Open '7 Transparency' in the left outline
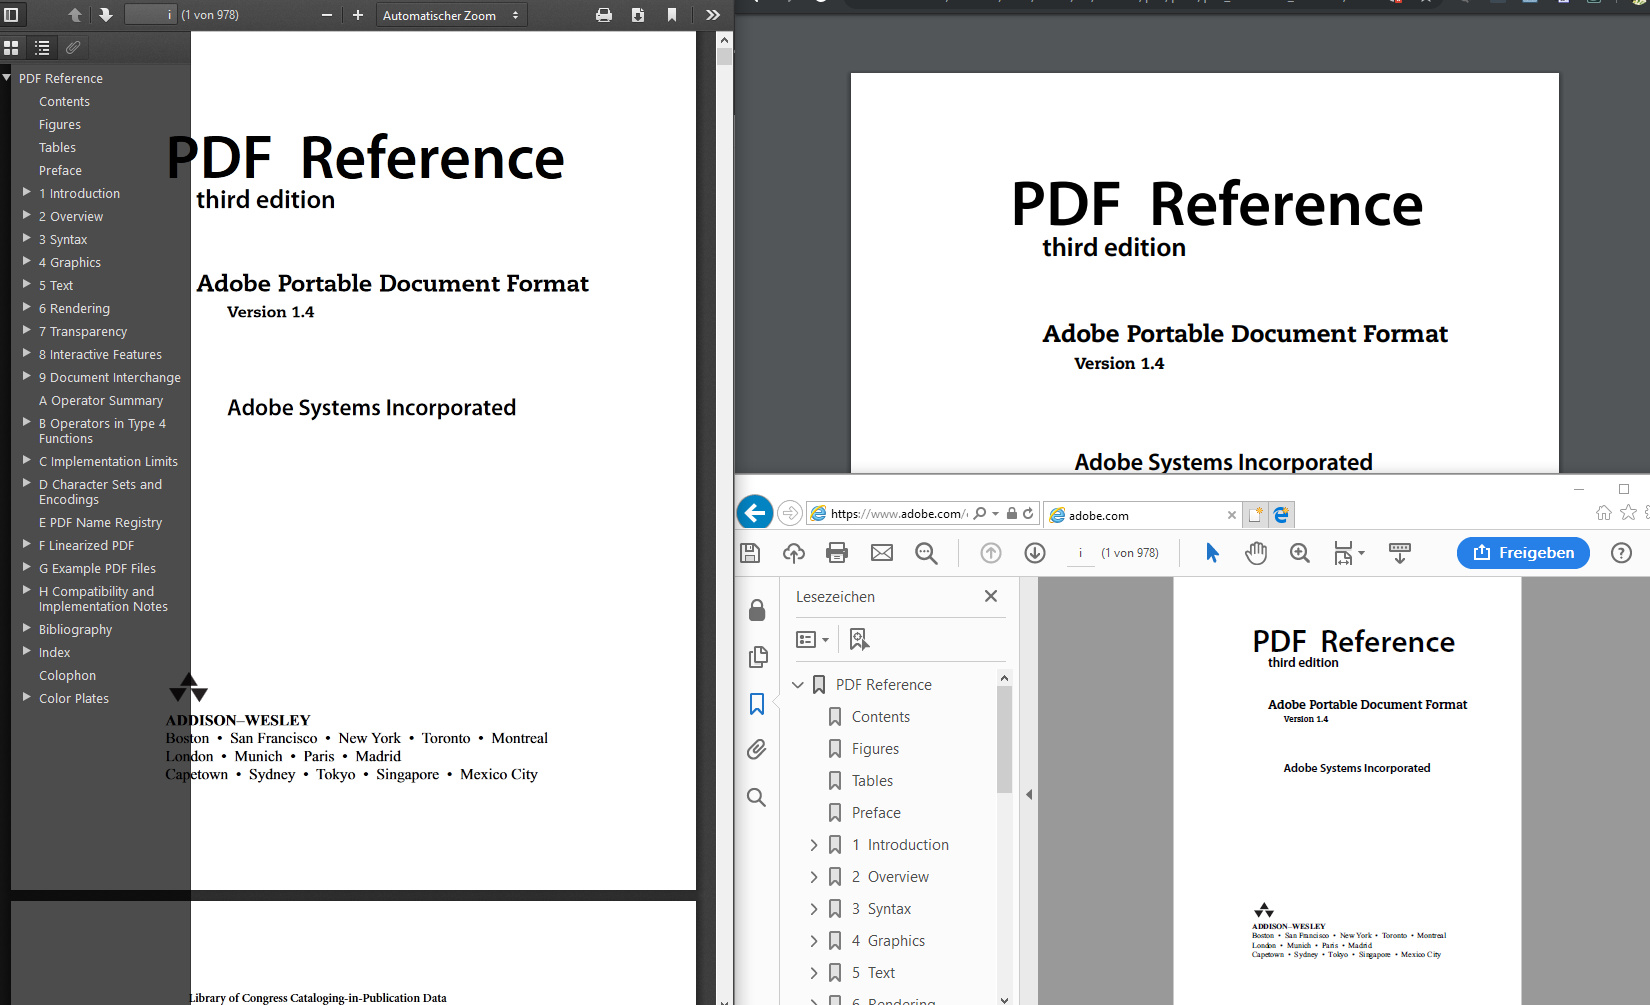 click(83, 332)
